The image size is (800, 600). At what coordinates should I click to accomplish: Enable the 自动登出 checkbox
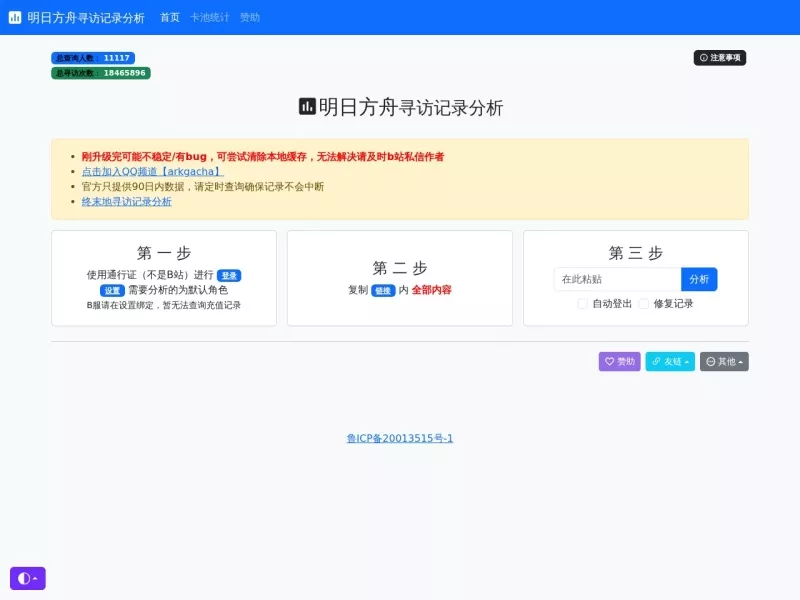(x=582, y=304)
